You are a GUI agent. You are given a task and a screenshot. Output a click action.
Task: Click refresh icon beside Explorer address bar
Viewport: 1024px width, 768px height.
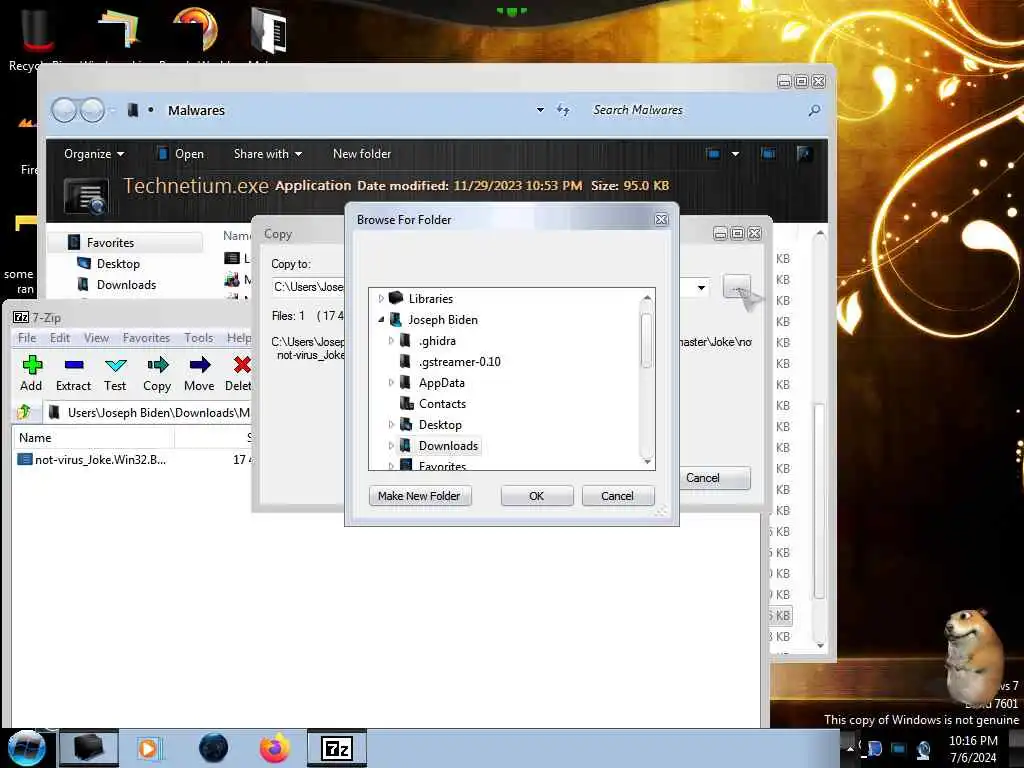point(563,110)
